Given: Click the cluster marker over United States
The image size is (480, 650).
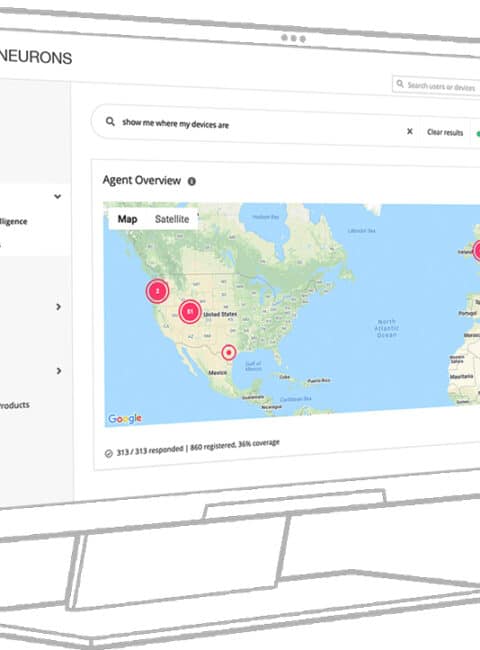Looking at the screenshot, I should pyautogui.click(x=190, y=311).
